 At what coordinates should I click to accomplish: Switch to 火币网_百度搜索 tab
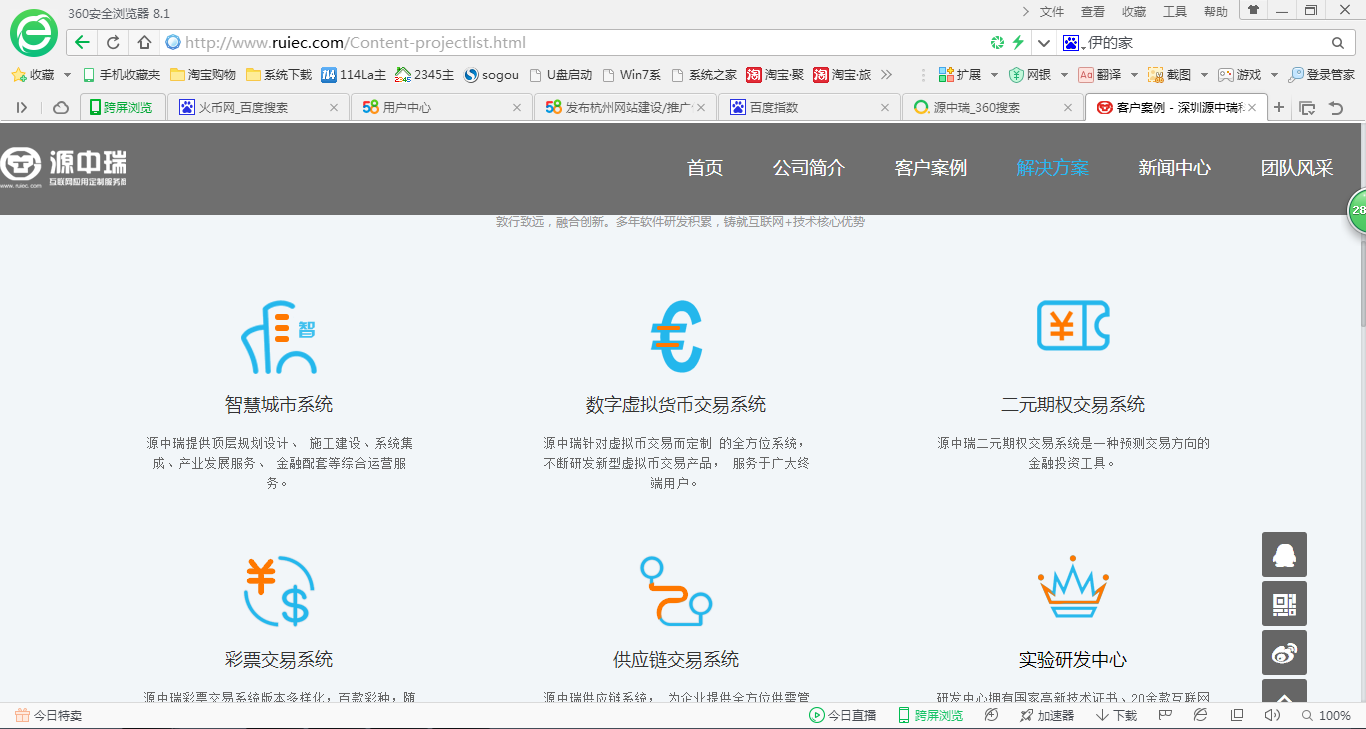click(258, 107)
